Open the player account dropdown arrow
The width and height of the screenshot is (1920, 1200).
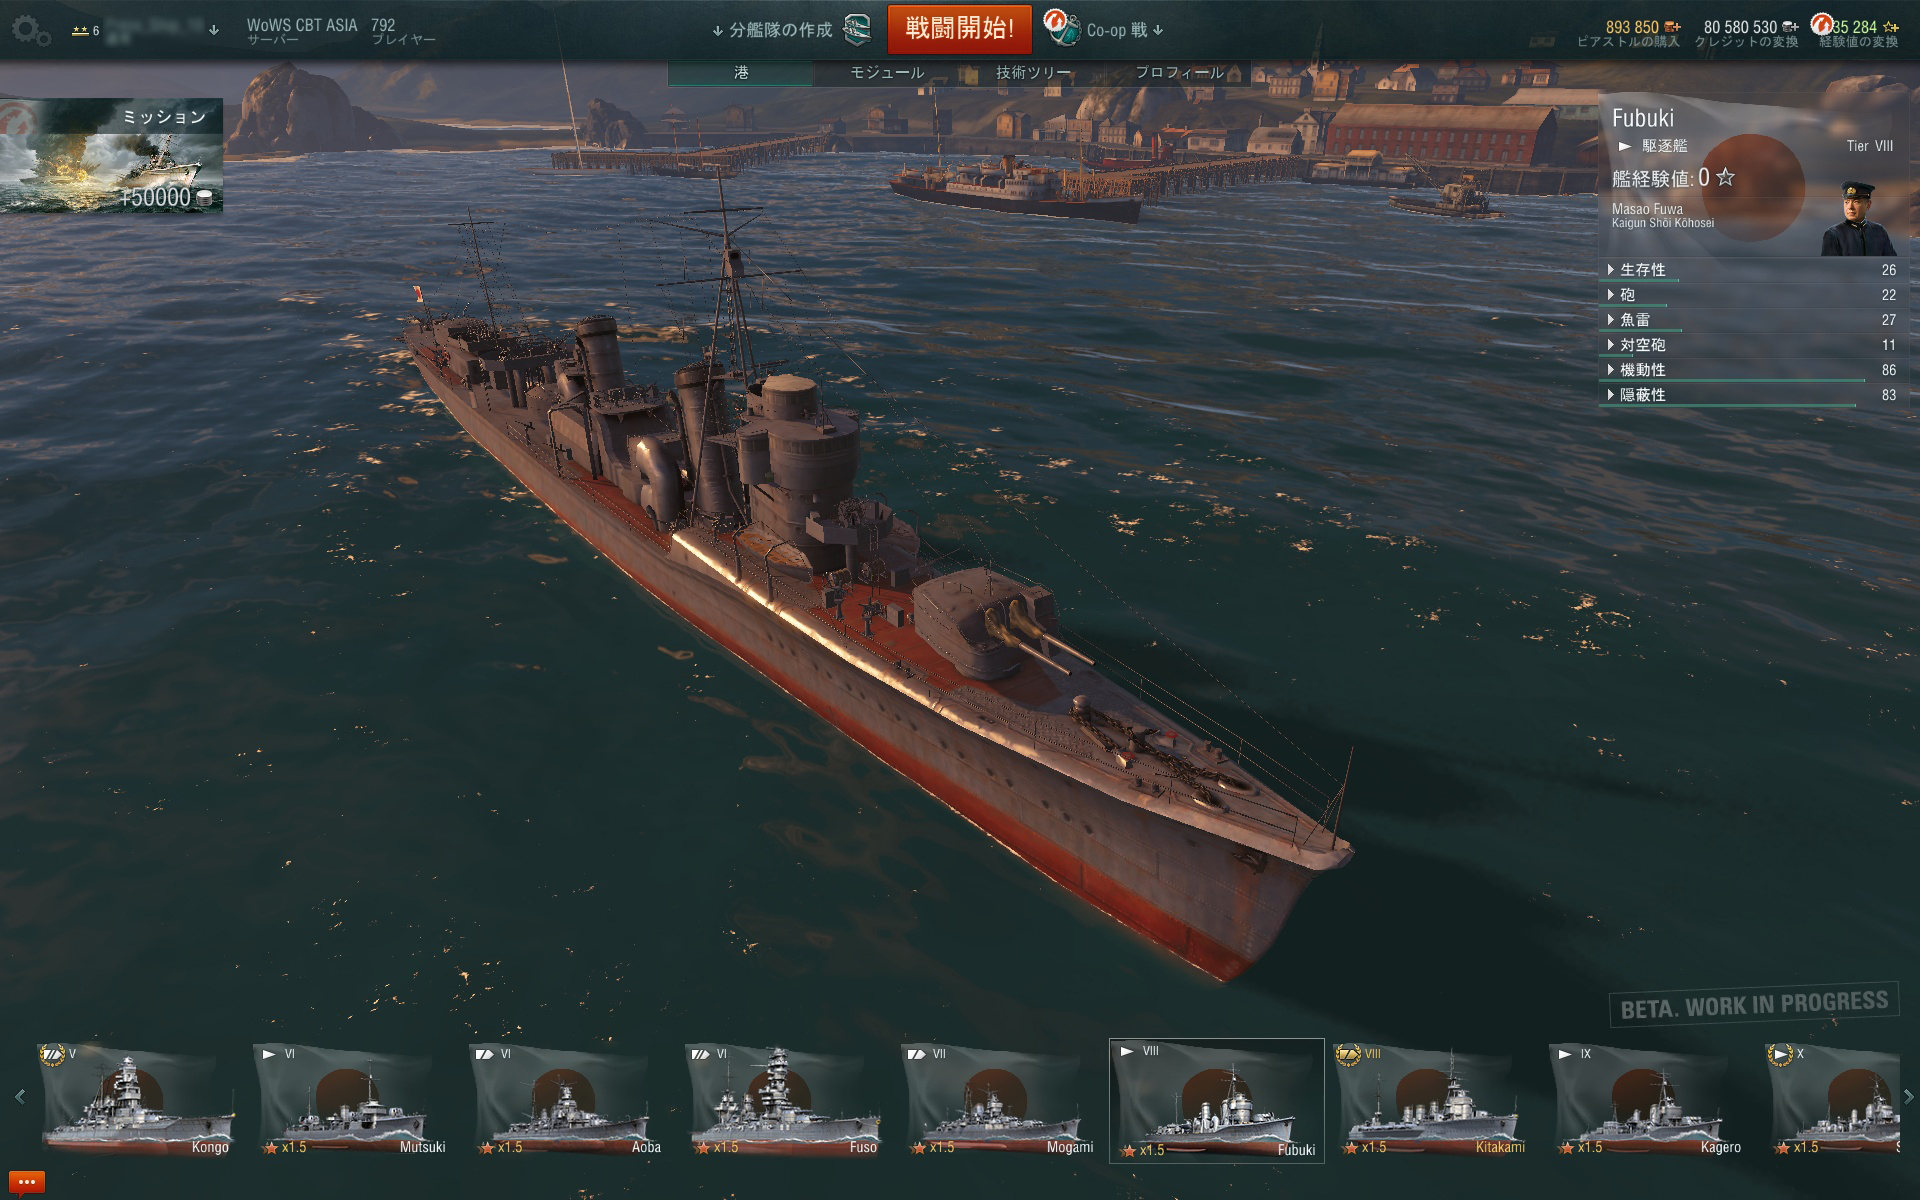click(x=213, y=30)
